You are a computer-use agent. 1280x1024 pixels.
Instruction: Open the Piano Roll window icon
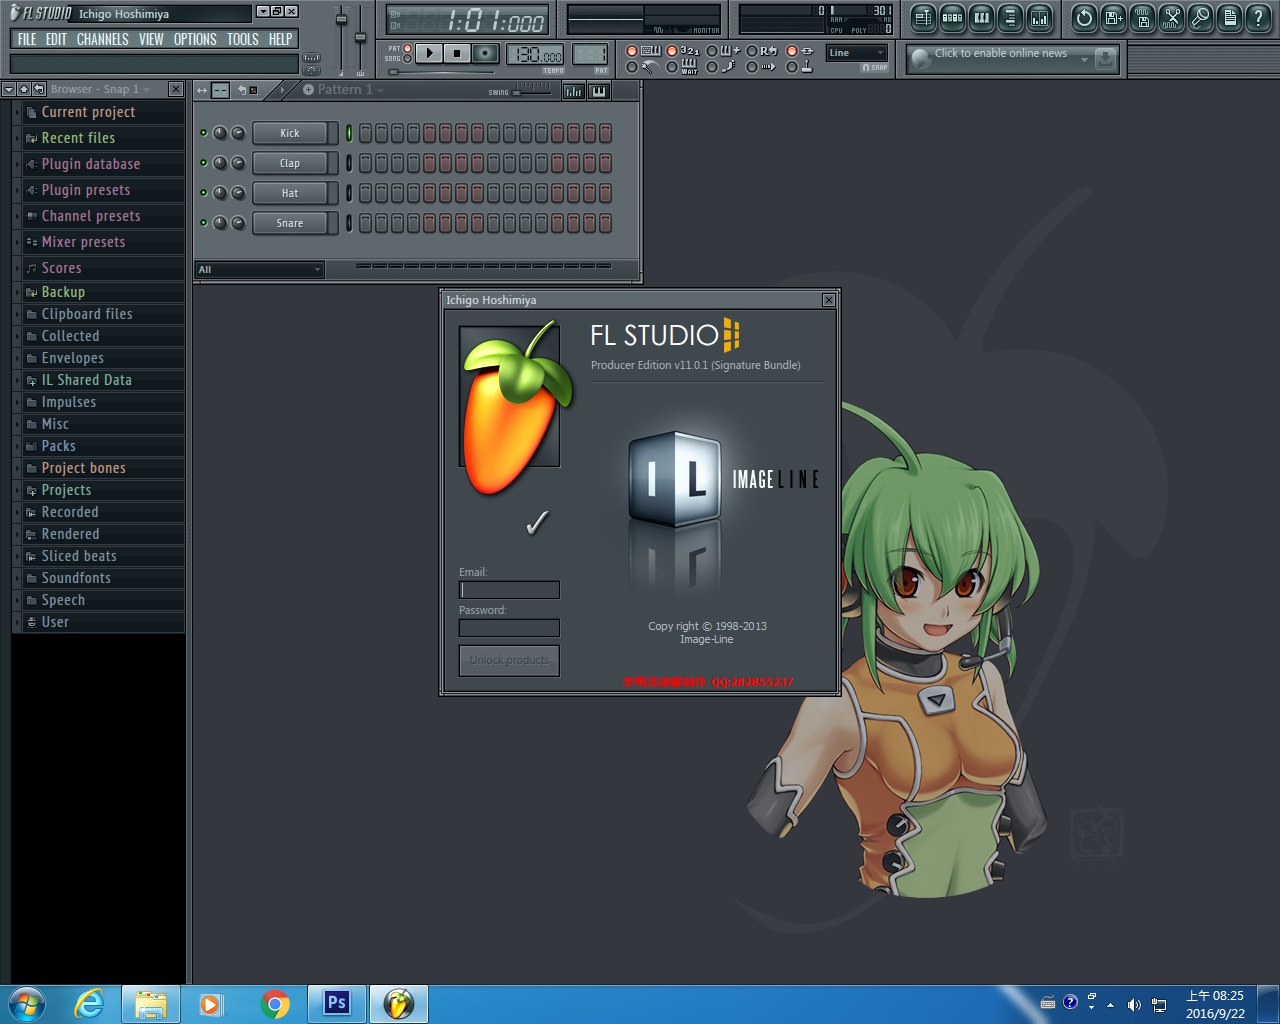[x=982, y=18]
